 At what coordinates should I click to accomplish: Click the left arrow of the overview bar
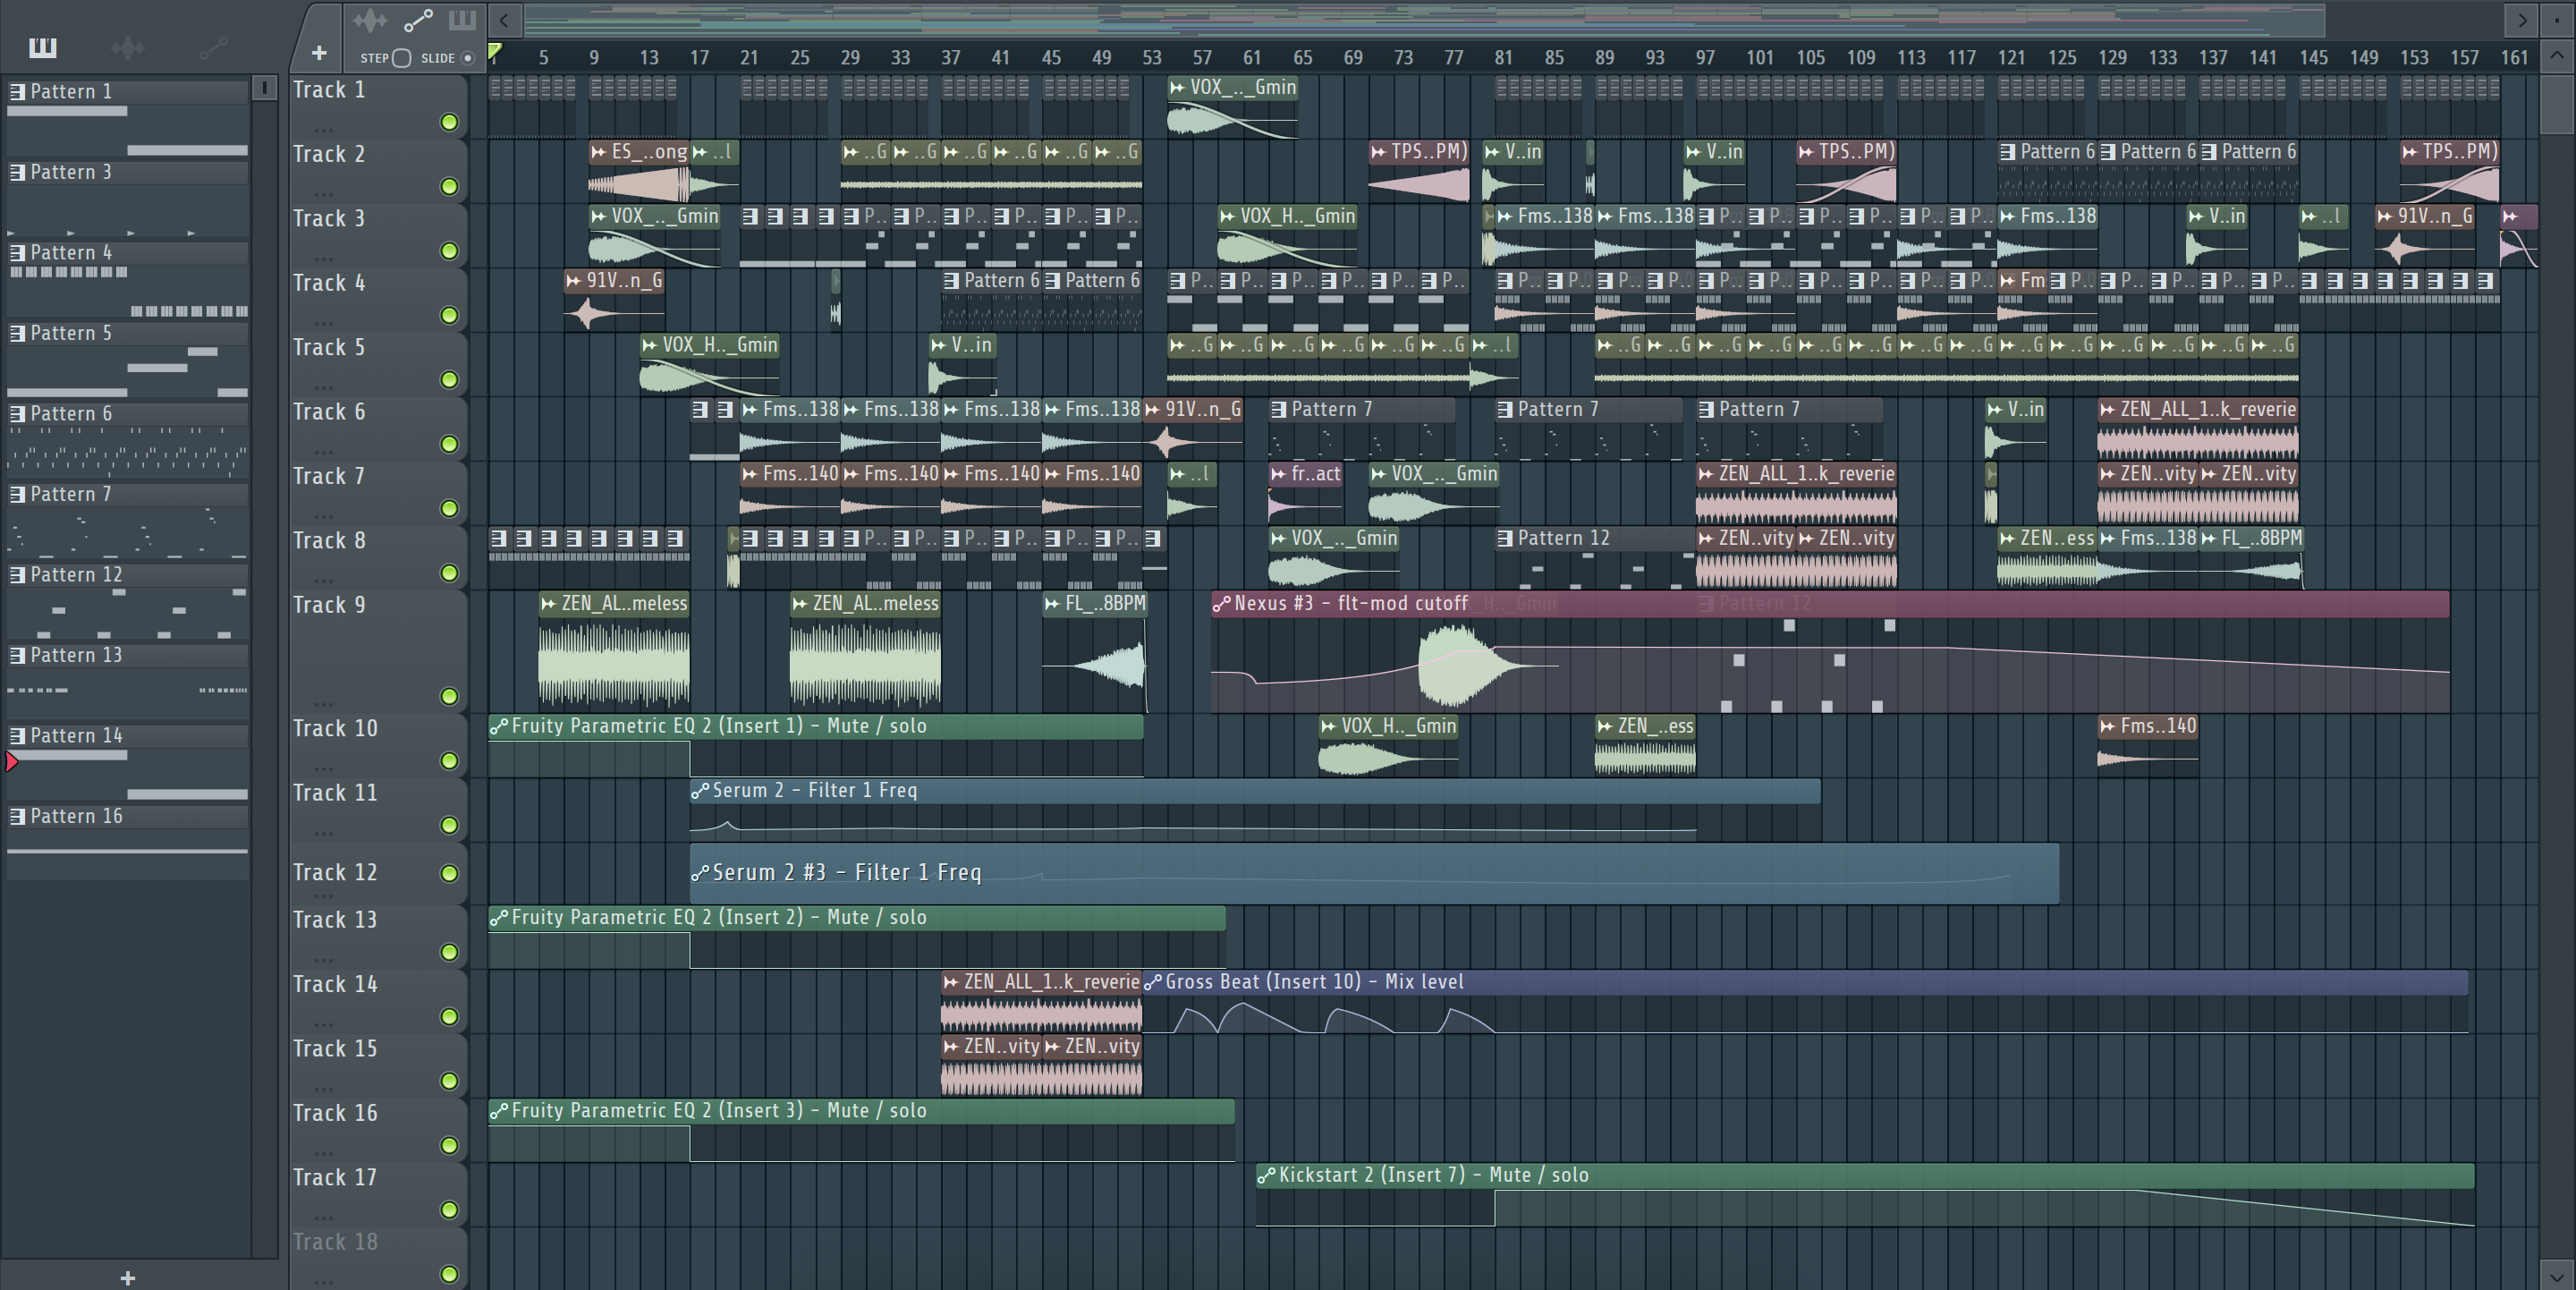[504, 20]
